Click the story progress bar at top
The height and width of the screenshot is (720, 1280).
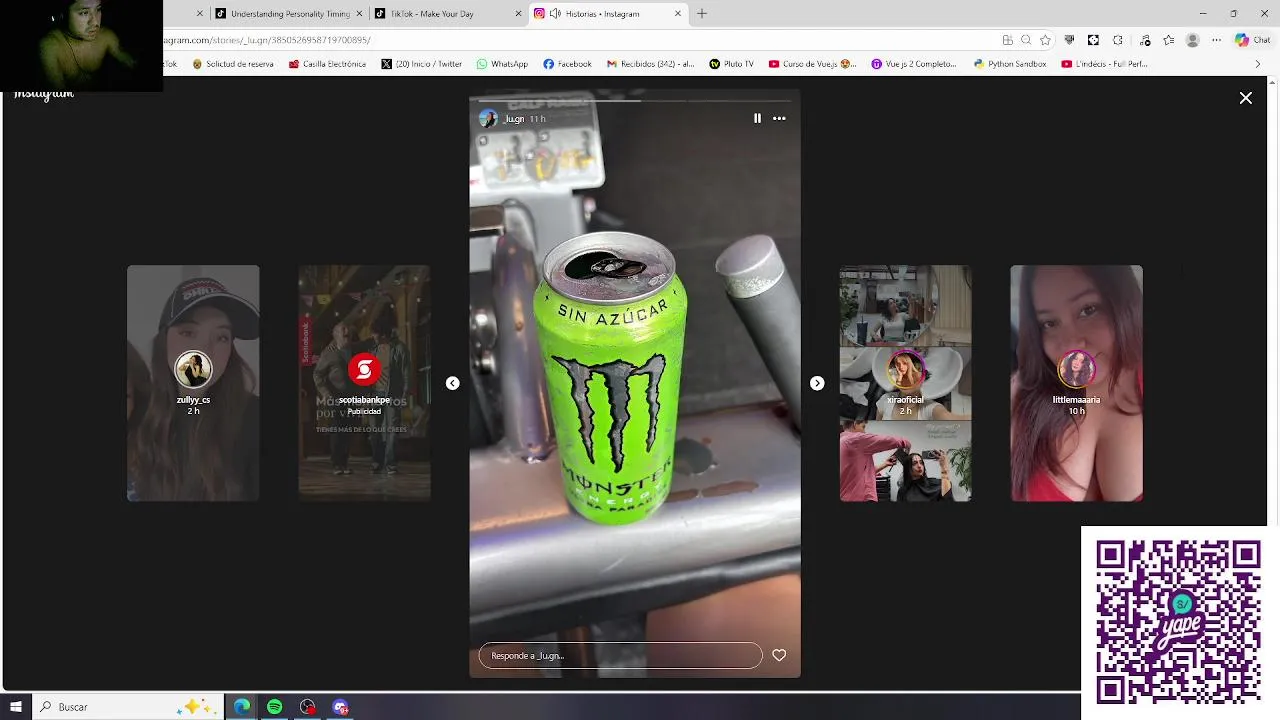tap(635, 100)
